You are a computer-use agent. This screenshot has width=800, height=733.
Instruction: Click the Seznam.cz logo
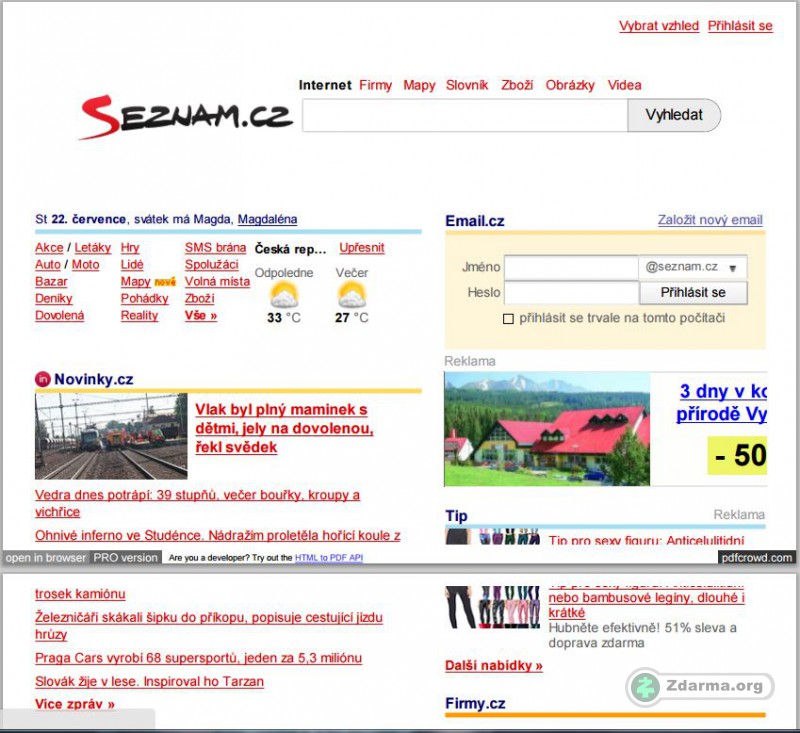(x=186, y=117)
